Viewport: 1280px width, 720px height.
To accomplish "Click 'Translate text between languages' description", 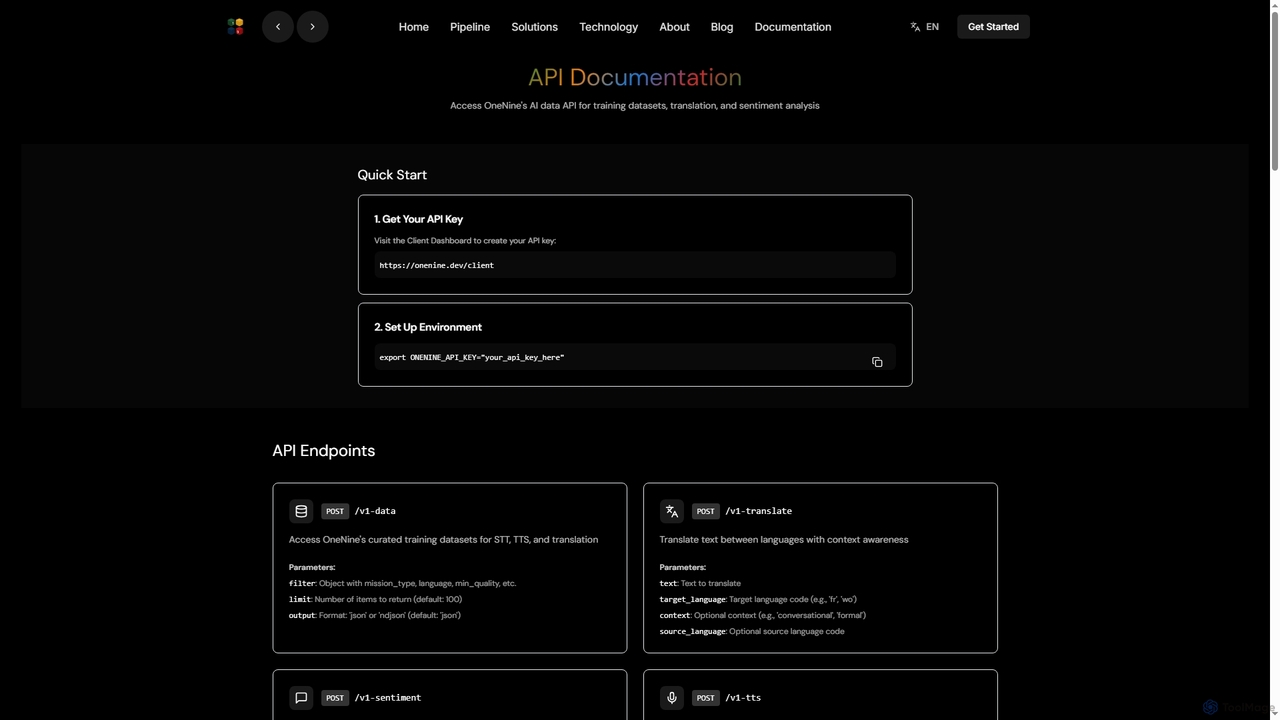I will point(784,540).
